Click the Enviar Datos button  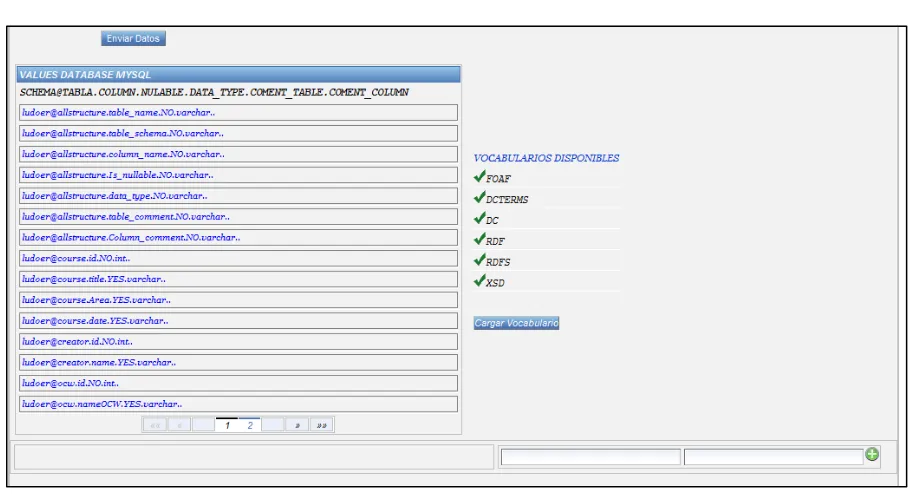pos(133,38)
